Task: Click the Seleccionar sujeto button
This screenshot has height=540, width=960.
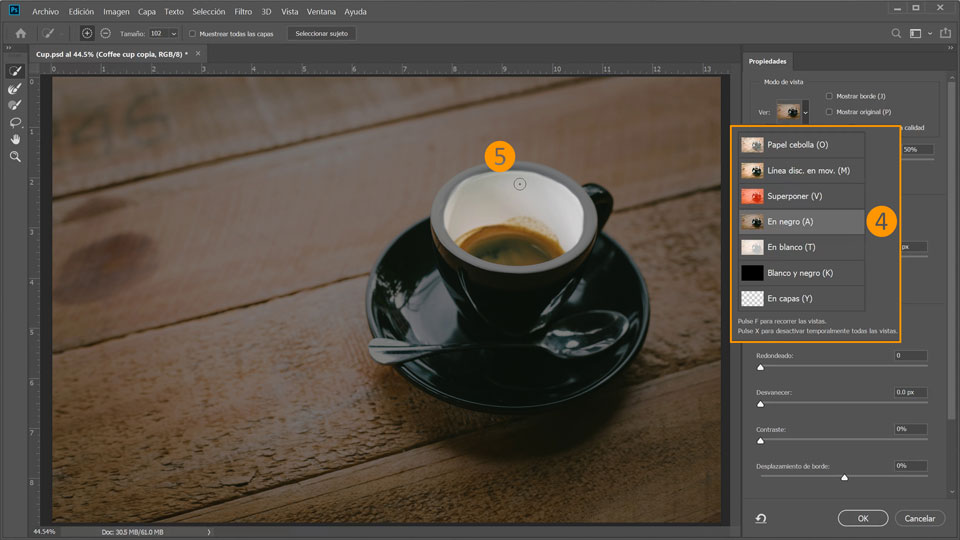Action: pos(321,33)
